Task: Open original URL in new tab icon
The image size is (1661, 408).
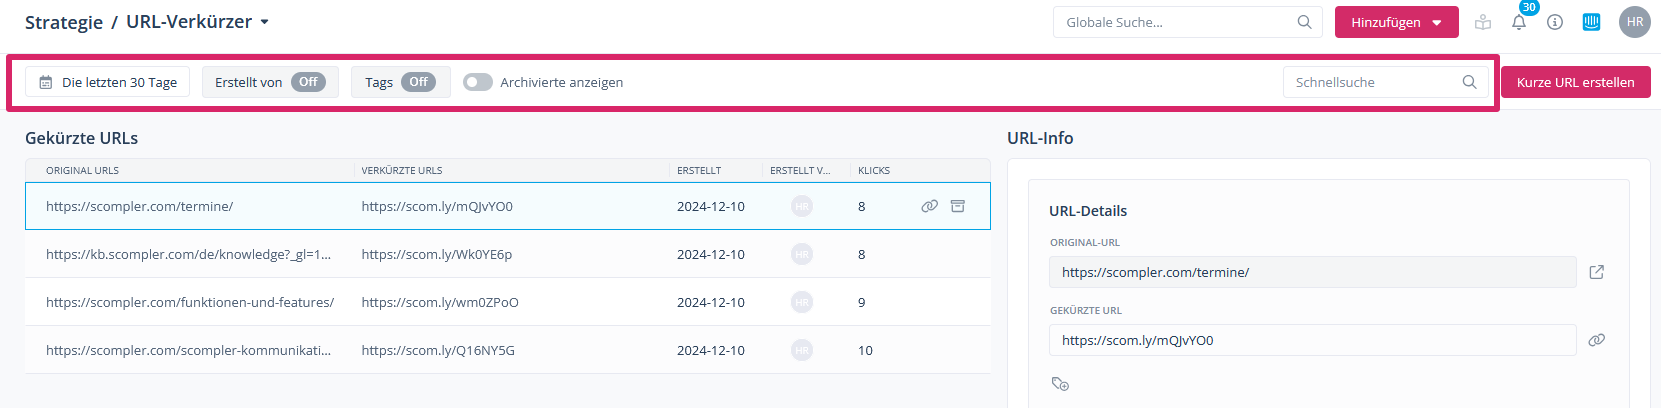Action: point(1596,272)
